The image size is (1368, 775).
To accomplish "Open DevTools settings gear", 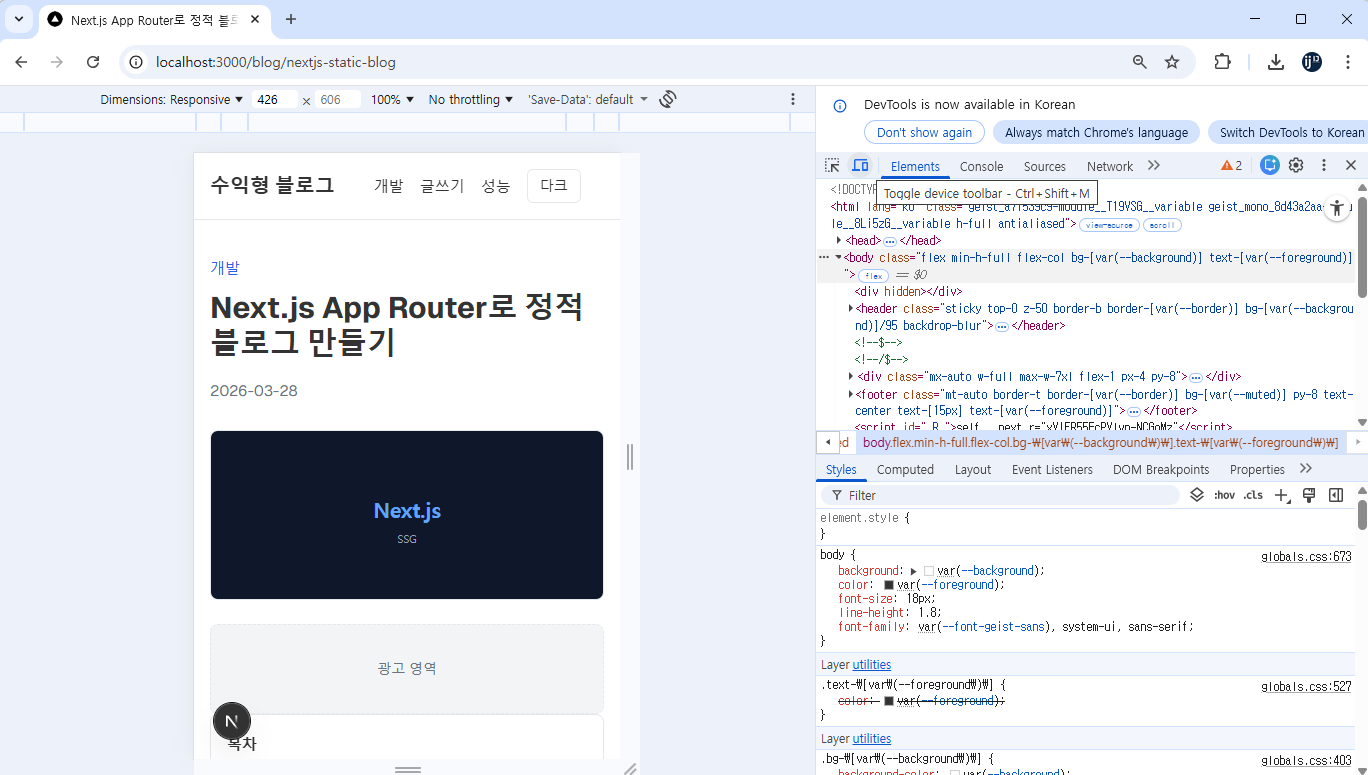I will 1296,165.
